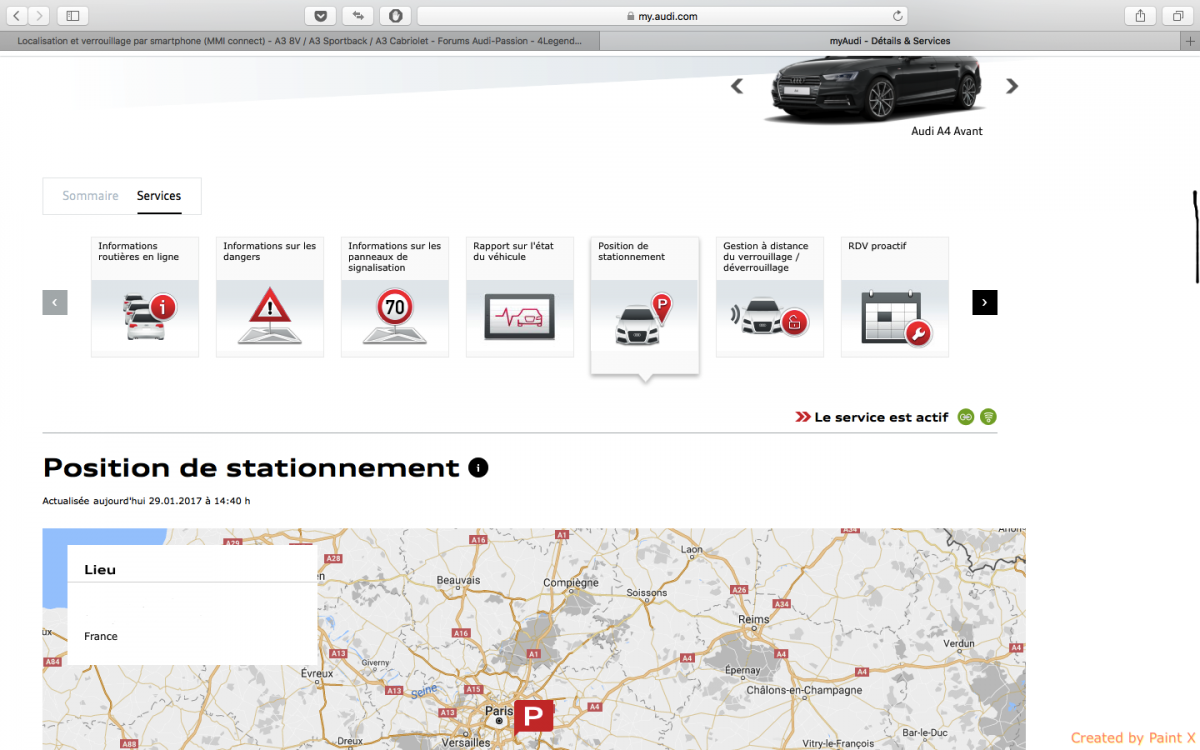Select the Services tab
The height and width of the screenshot is (750, 1200).
point(159,196)
